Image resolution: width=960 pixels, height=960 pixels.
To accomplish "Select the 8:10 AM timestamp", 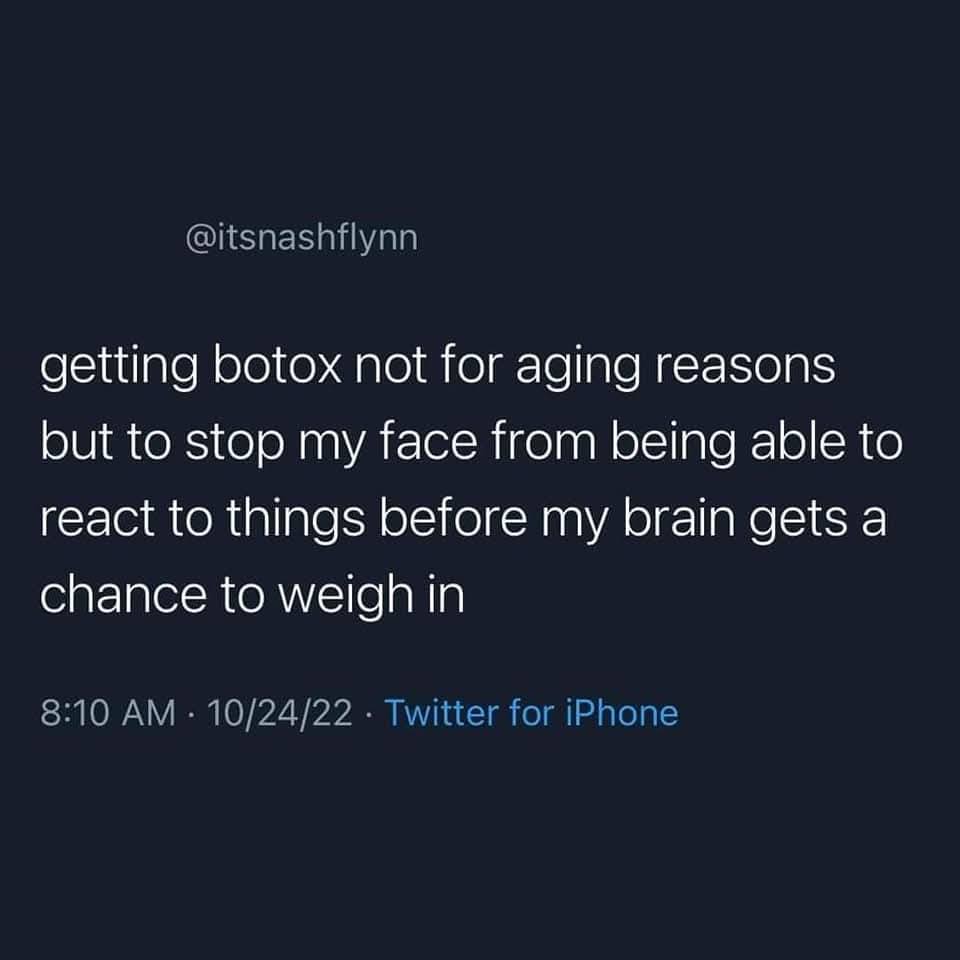I will [108, 713].
